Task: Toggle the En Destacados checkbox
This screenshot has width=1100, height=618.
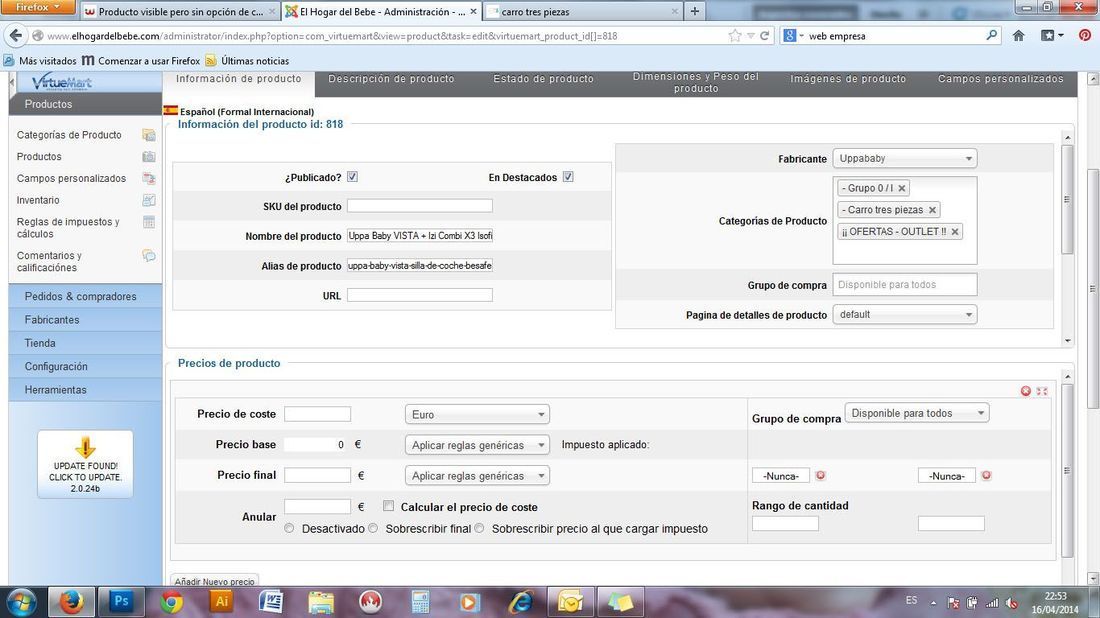Action: pos(568,177)
